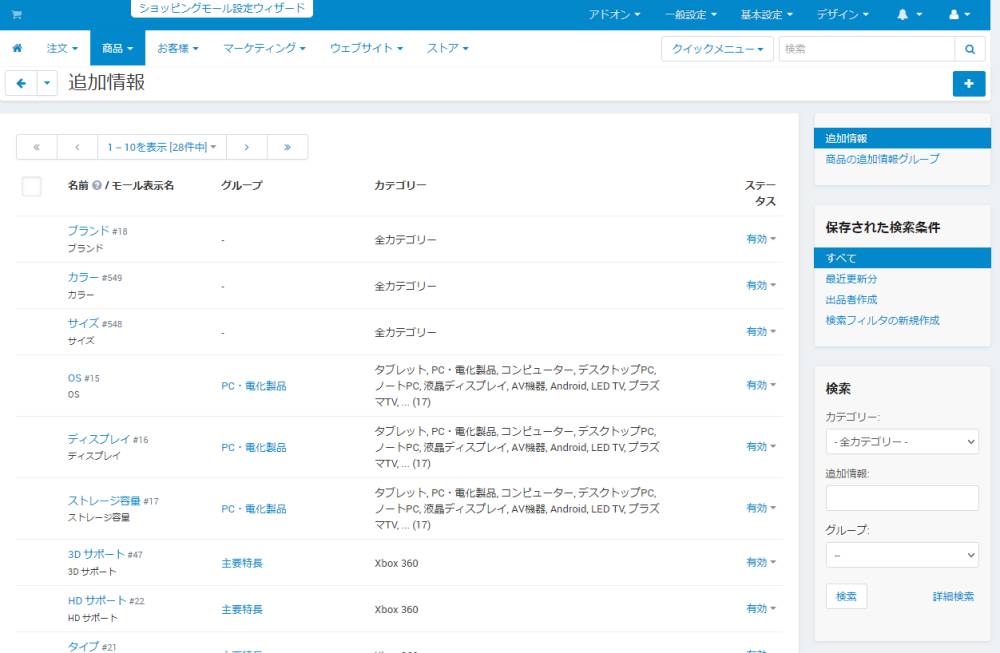The image size is (1000, 653).
Task: Click the search magnifier button
Action: coord(969,48)
